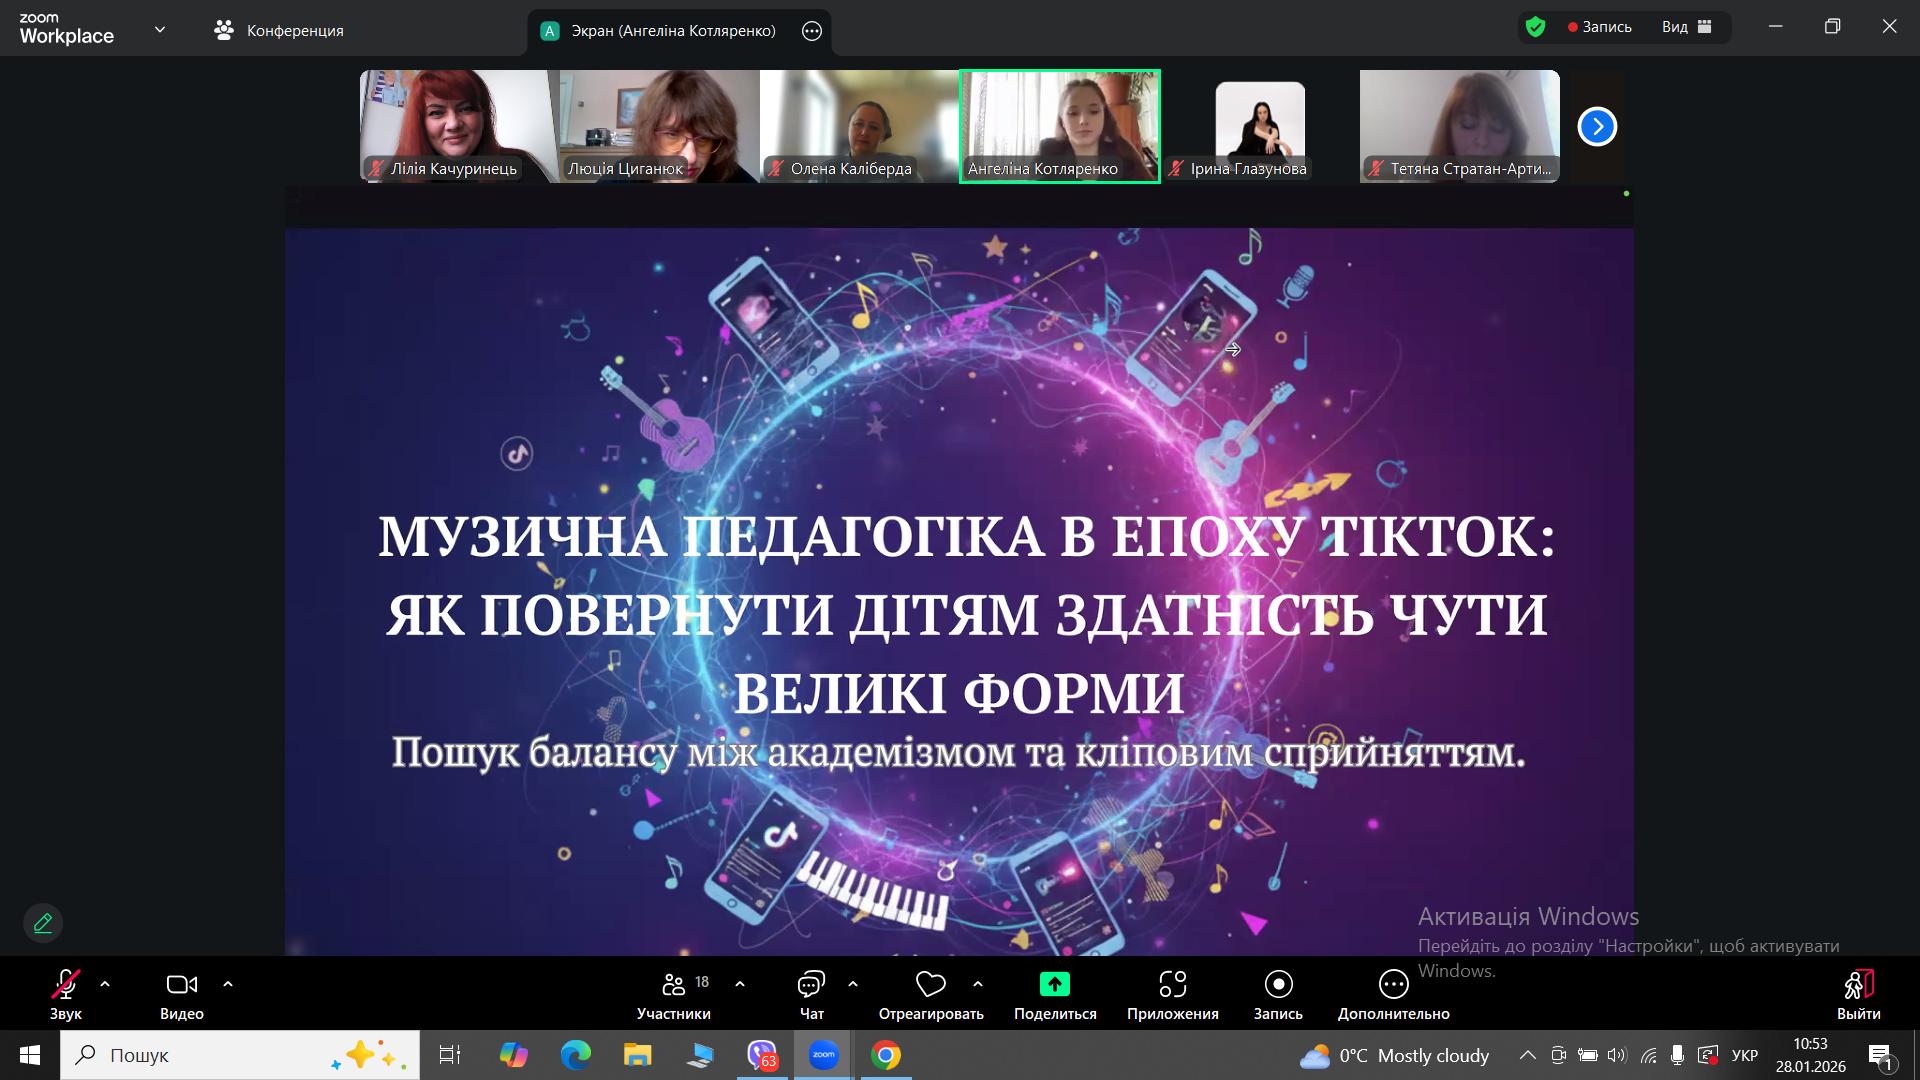
Task: Toggle the Record button in toolbar
Action: point(1278,985)
